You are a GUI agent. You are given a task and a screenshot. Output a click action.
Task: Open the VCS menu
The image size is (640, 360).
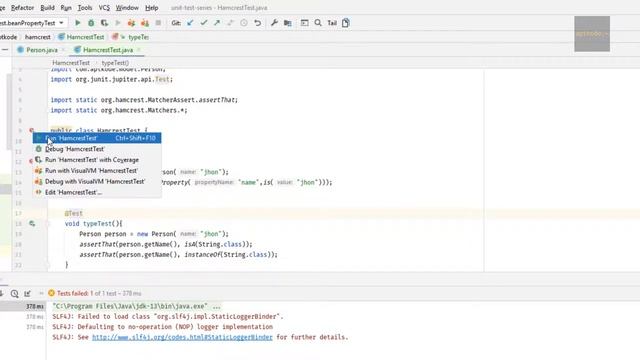click(104, 8)
